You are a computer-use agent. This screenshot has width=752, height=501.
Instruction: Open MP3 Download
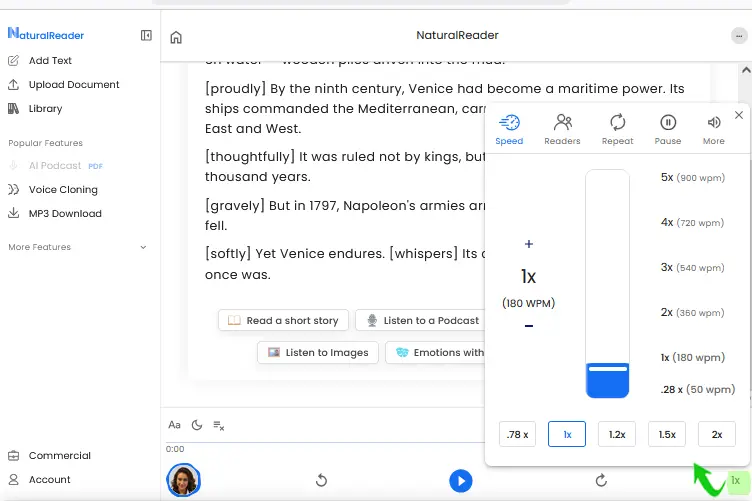(55, 213)
